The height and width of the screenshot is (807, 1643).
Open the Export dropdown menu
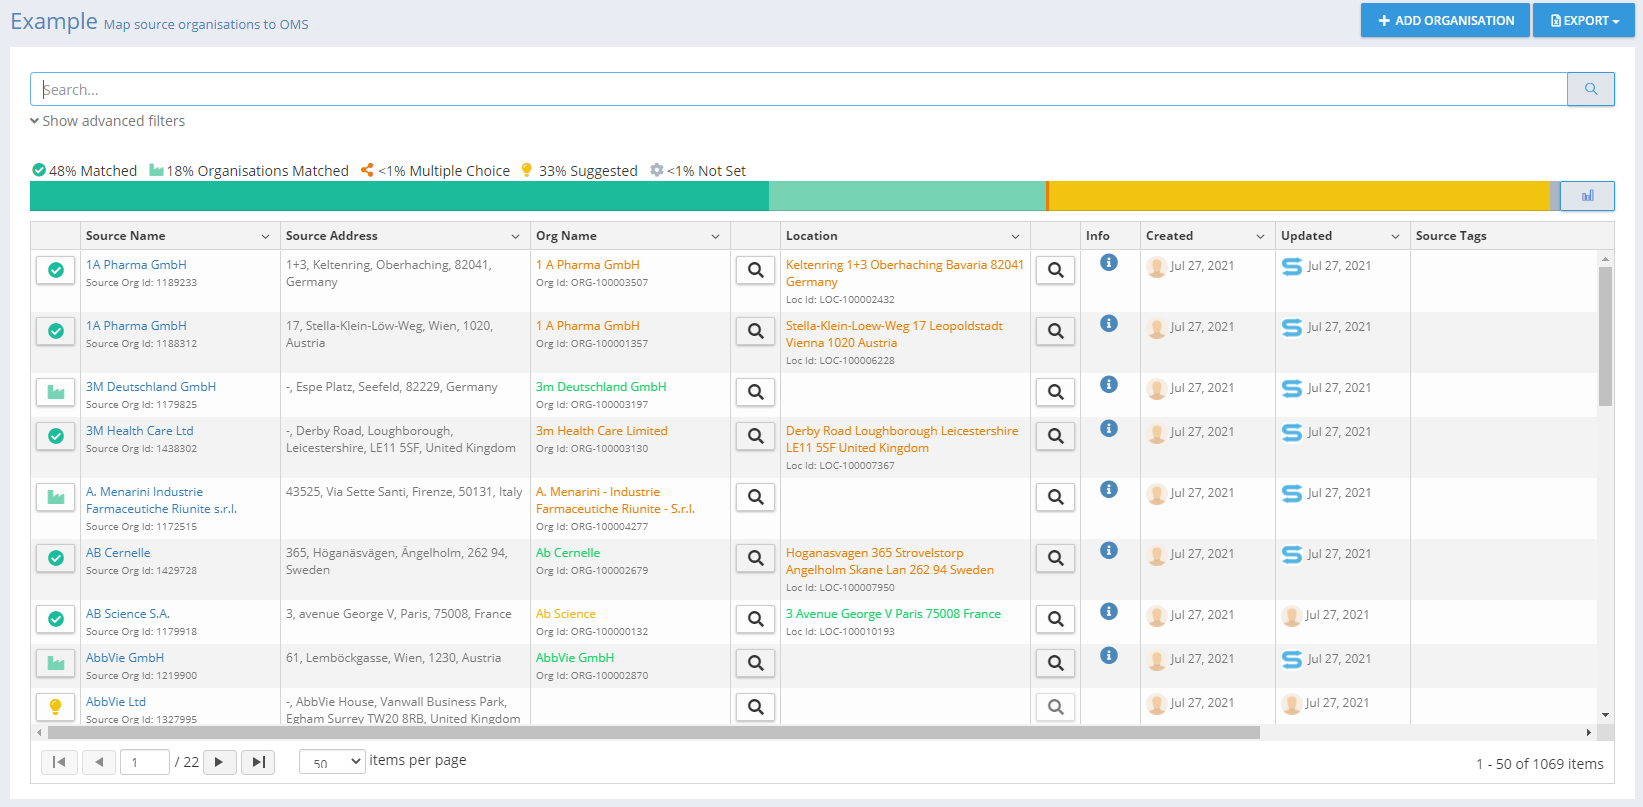[x=1583, y=20]
